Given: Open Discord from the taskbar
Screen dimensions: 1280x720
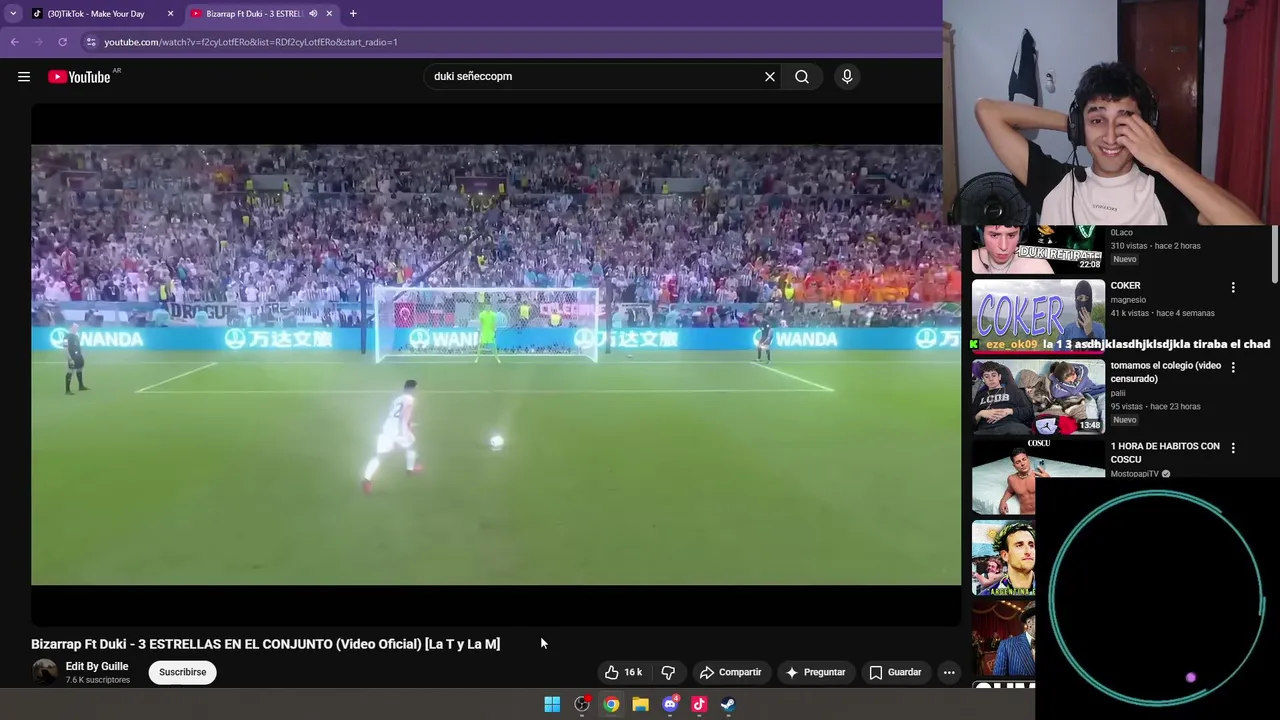Looking at the screenshot, I should coord(670,704).
